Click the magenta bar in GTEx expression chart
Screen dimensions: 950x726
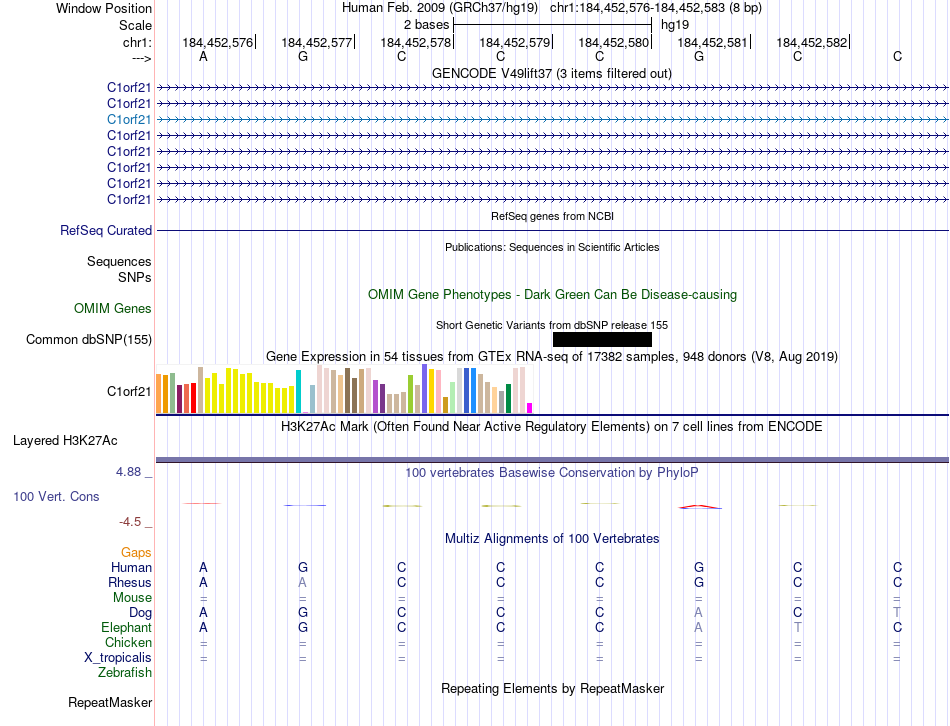[530, 408]
